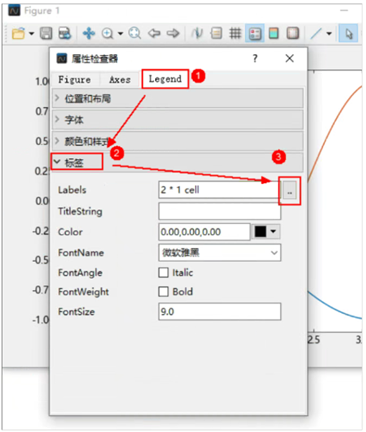Select the pan tool with four arrows

click(x=89, y=33)
